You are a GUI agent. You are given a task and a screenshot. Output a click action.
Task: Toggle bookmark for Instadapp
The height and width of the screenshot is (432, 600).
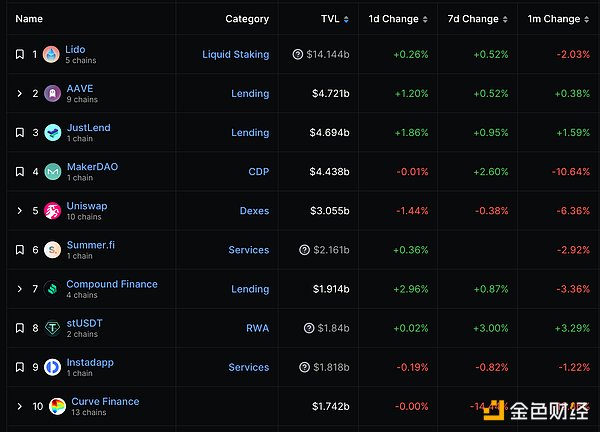19,367
